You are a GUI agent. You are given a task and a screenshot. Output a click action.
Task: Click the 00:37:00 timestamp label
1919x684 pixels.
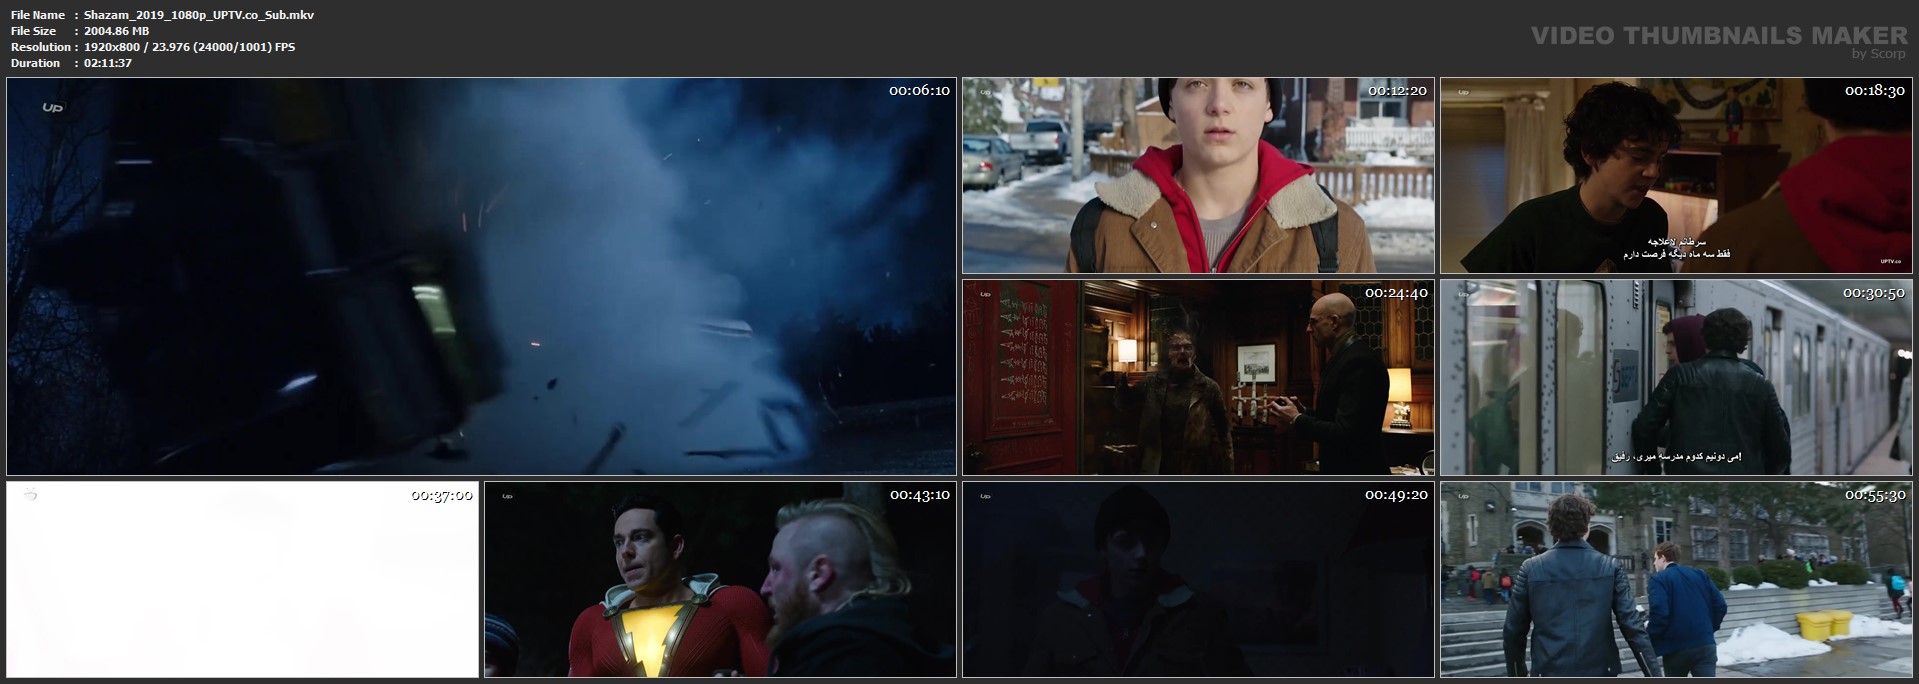(441, 495)
